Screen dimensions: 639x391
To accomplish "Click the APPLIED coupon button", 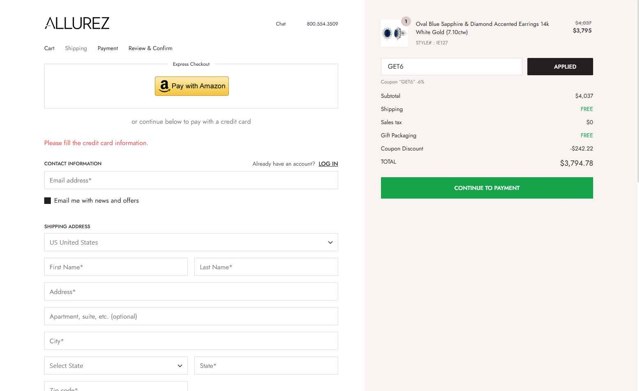I will coord(560,66).
